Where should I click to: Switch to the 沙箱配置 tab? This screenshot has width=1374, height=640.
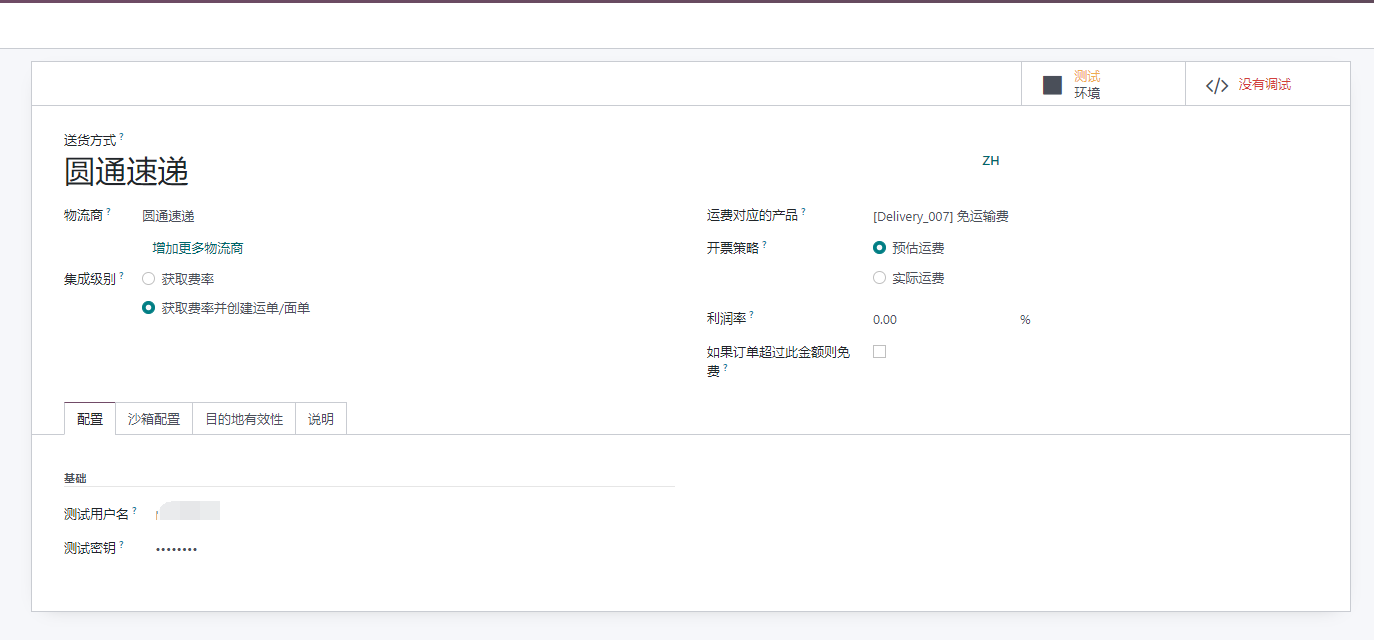pos(154,419)
